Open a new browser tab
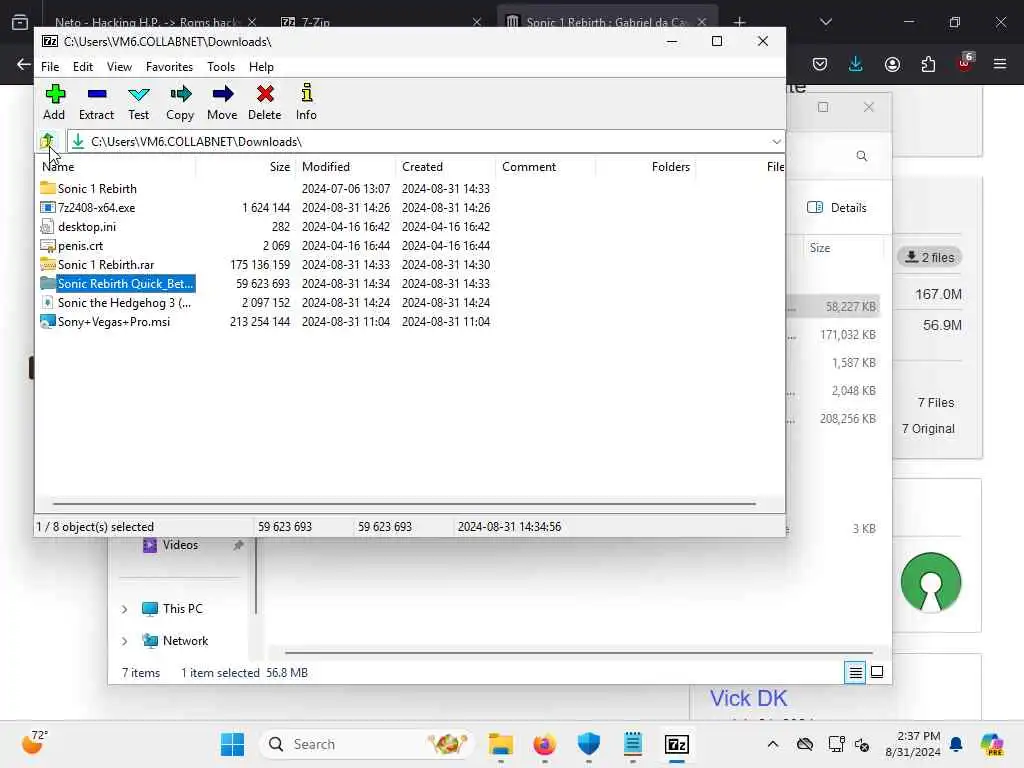 click(739, 22)
